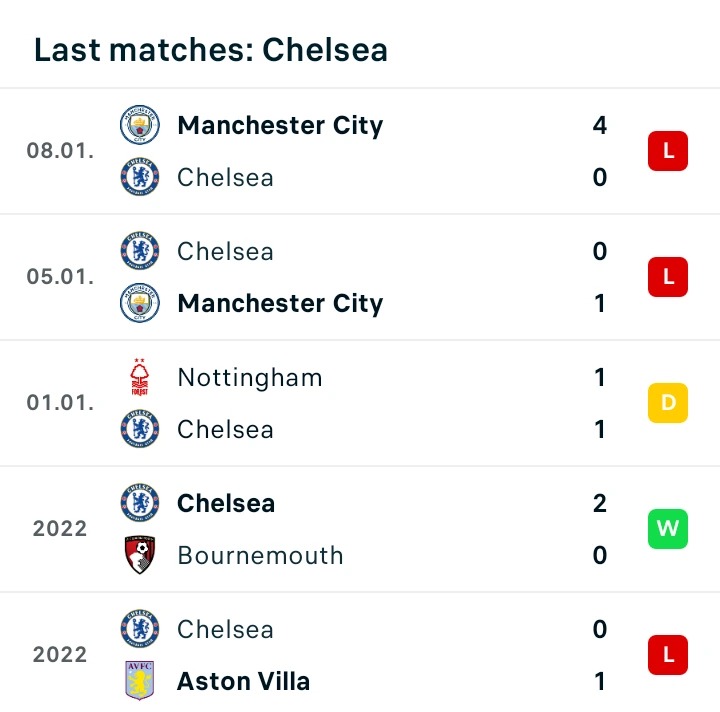Click Chelsea crest in the Bournemouth match
The width and height of the screenshot is (720, 712).
click(x=140, y=502)
